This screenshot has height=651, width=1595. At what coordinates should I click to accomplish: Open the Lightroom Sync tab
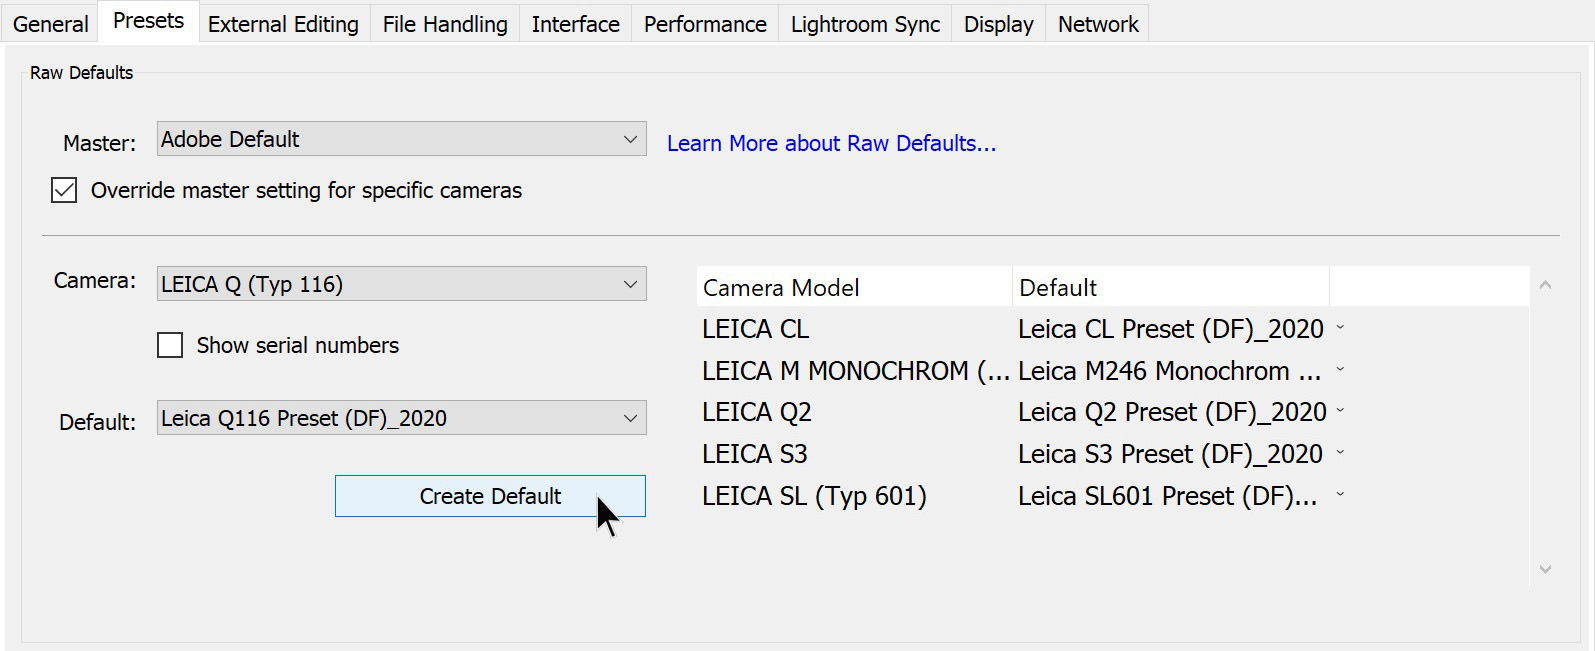[865, 24]
